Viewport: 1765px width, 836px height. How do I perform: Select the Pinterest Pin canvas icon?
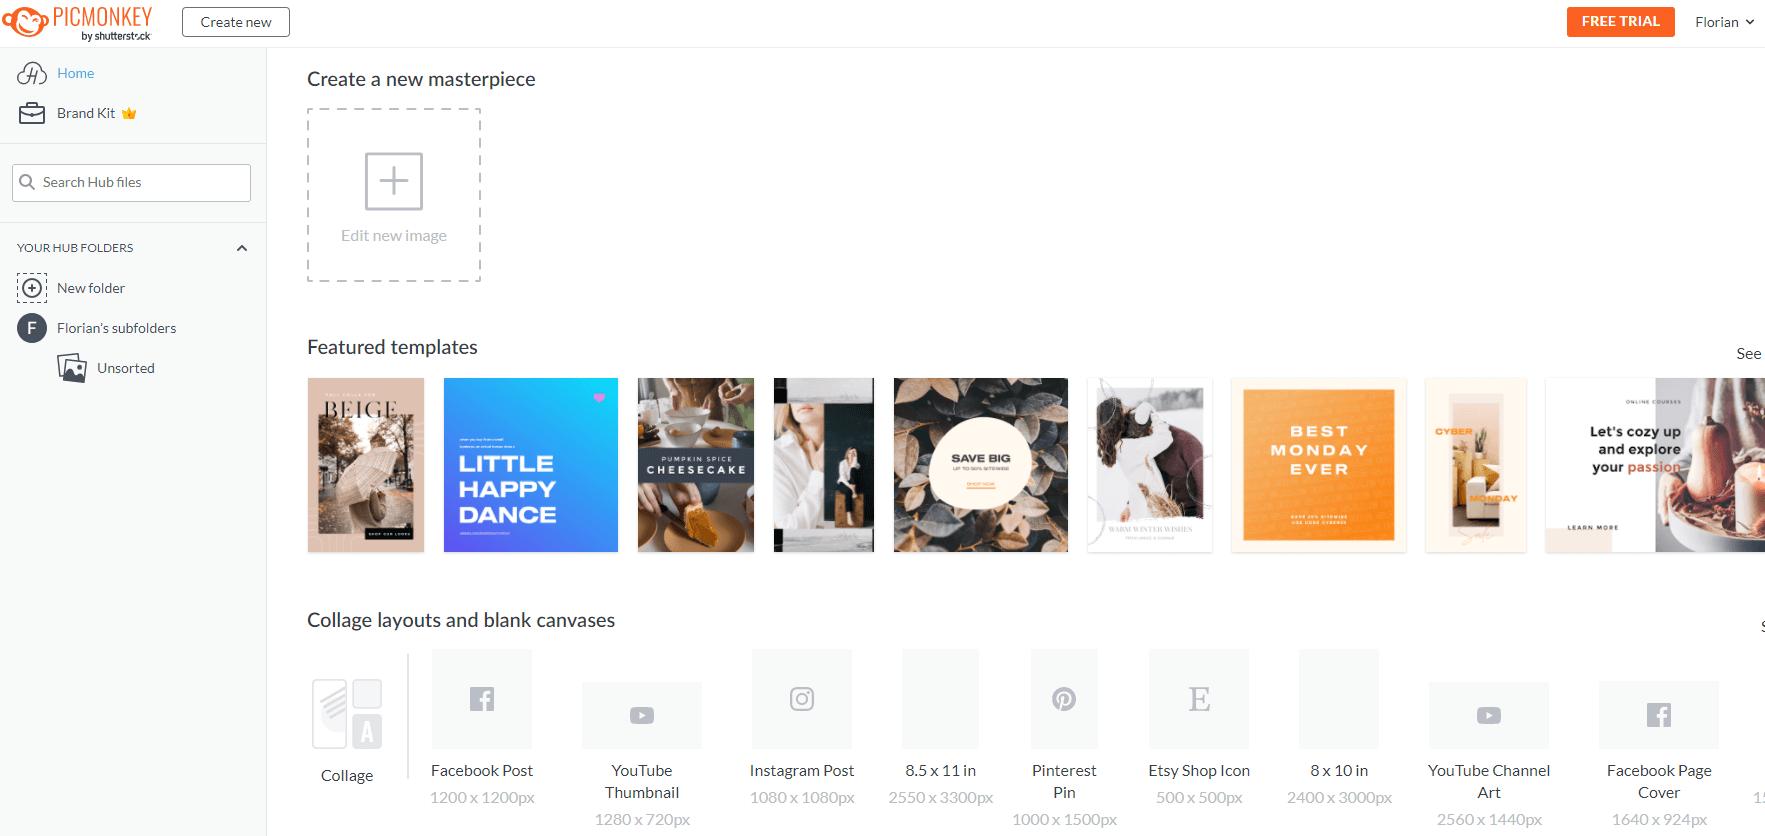coord(1063,699)
